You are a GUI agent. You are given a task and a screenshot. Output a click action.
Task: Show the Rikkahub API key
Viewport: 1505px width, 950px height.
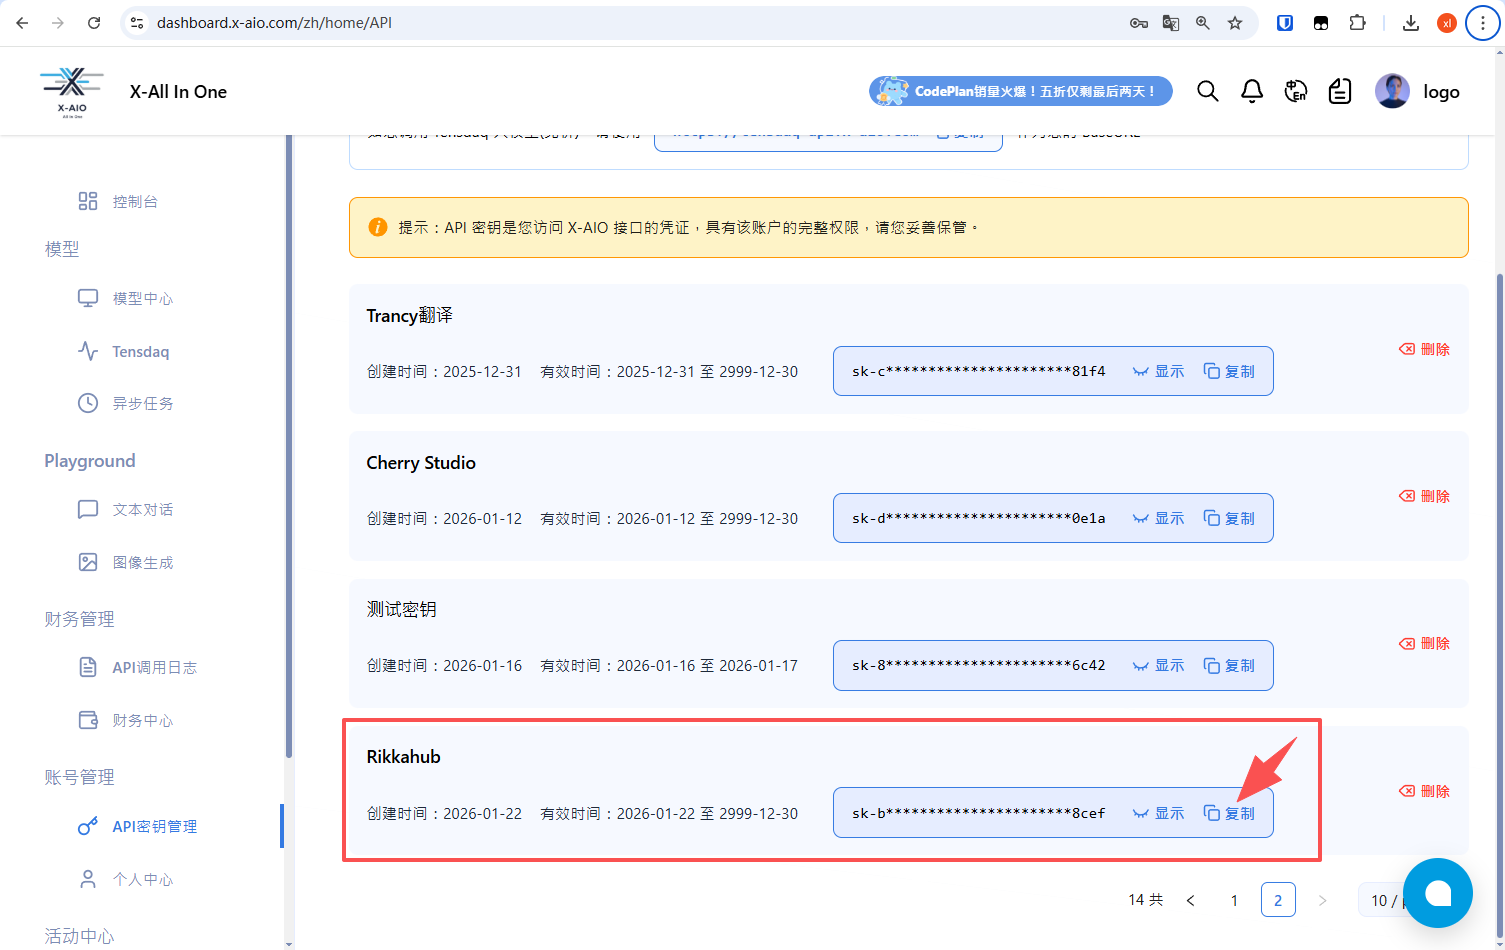tap(1158, 813)
